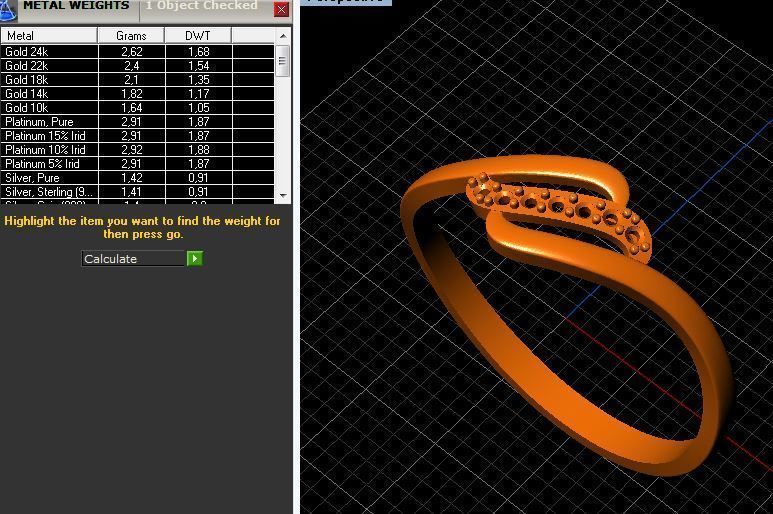Screen dimensions: 773x514
Task: Sort by the Grams column header
Action: point(131,35)
